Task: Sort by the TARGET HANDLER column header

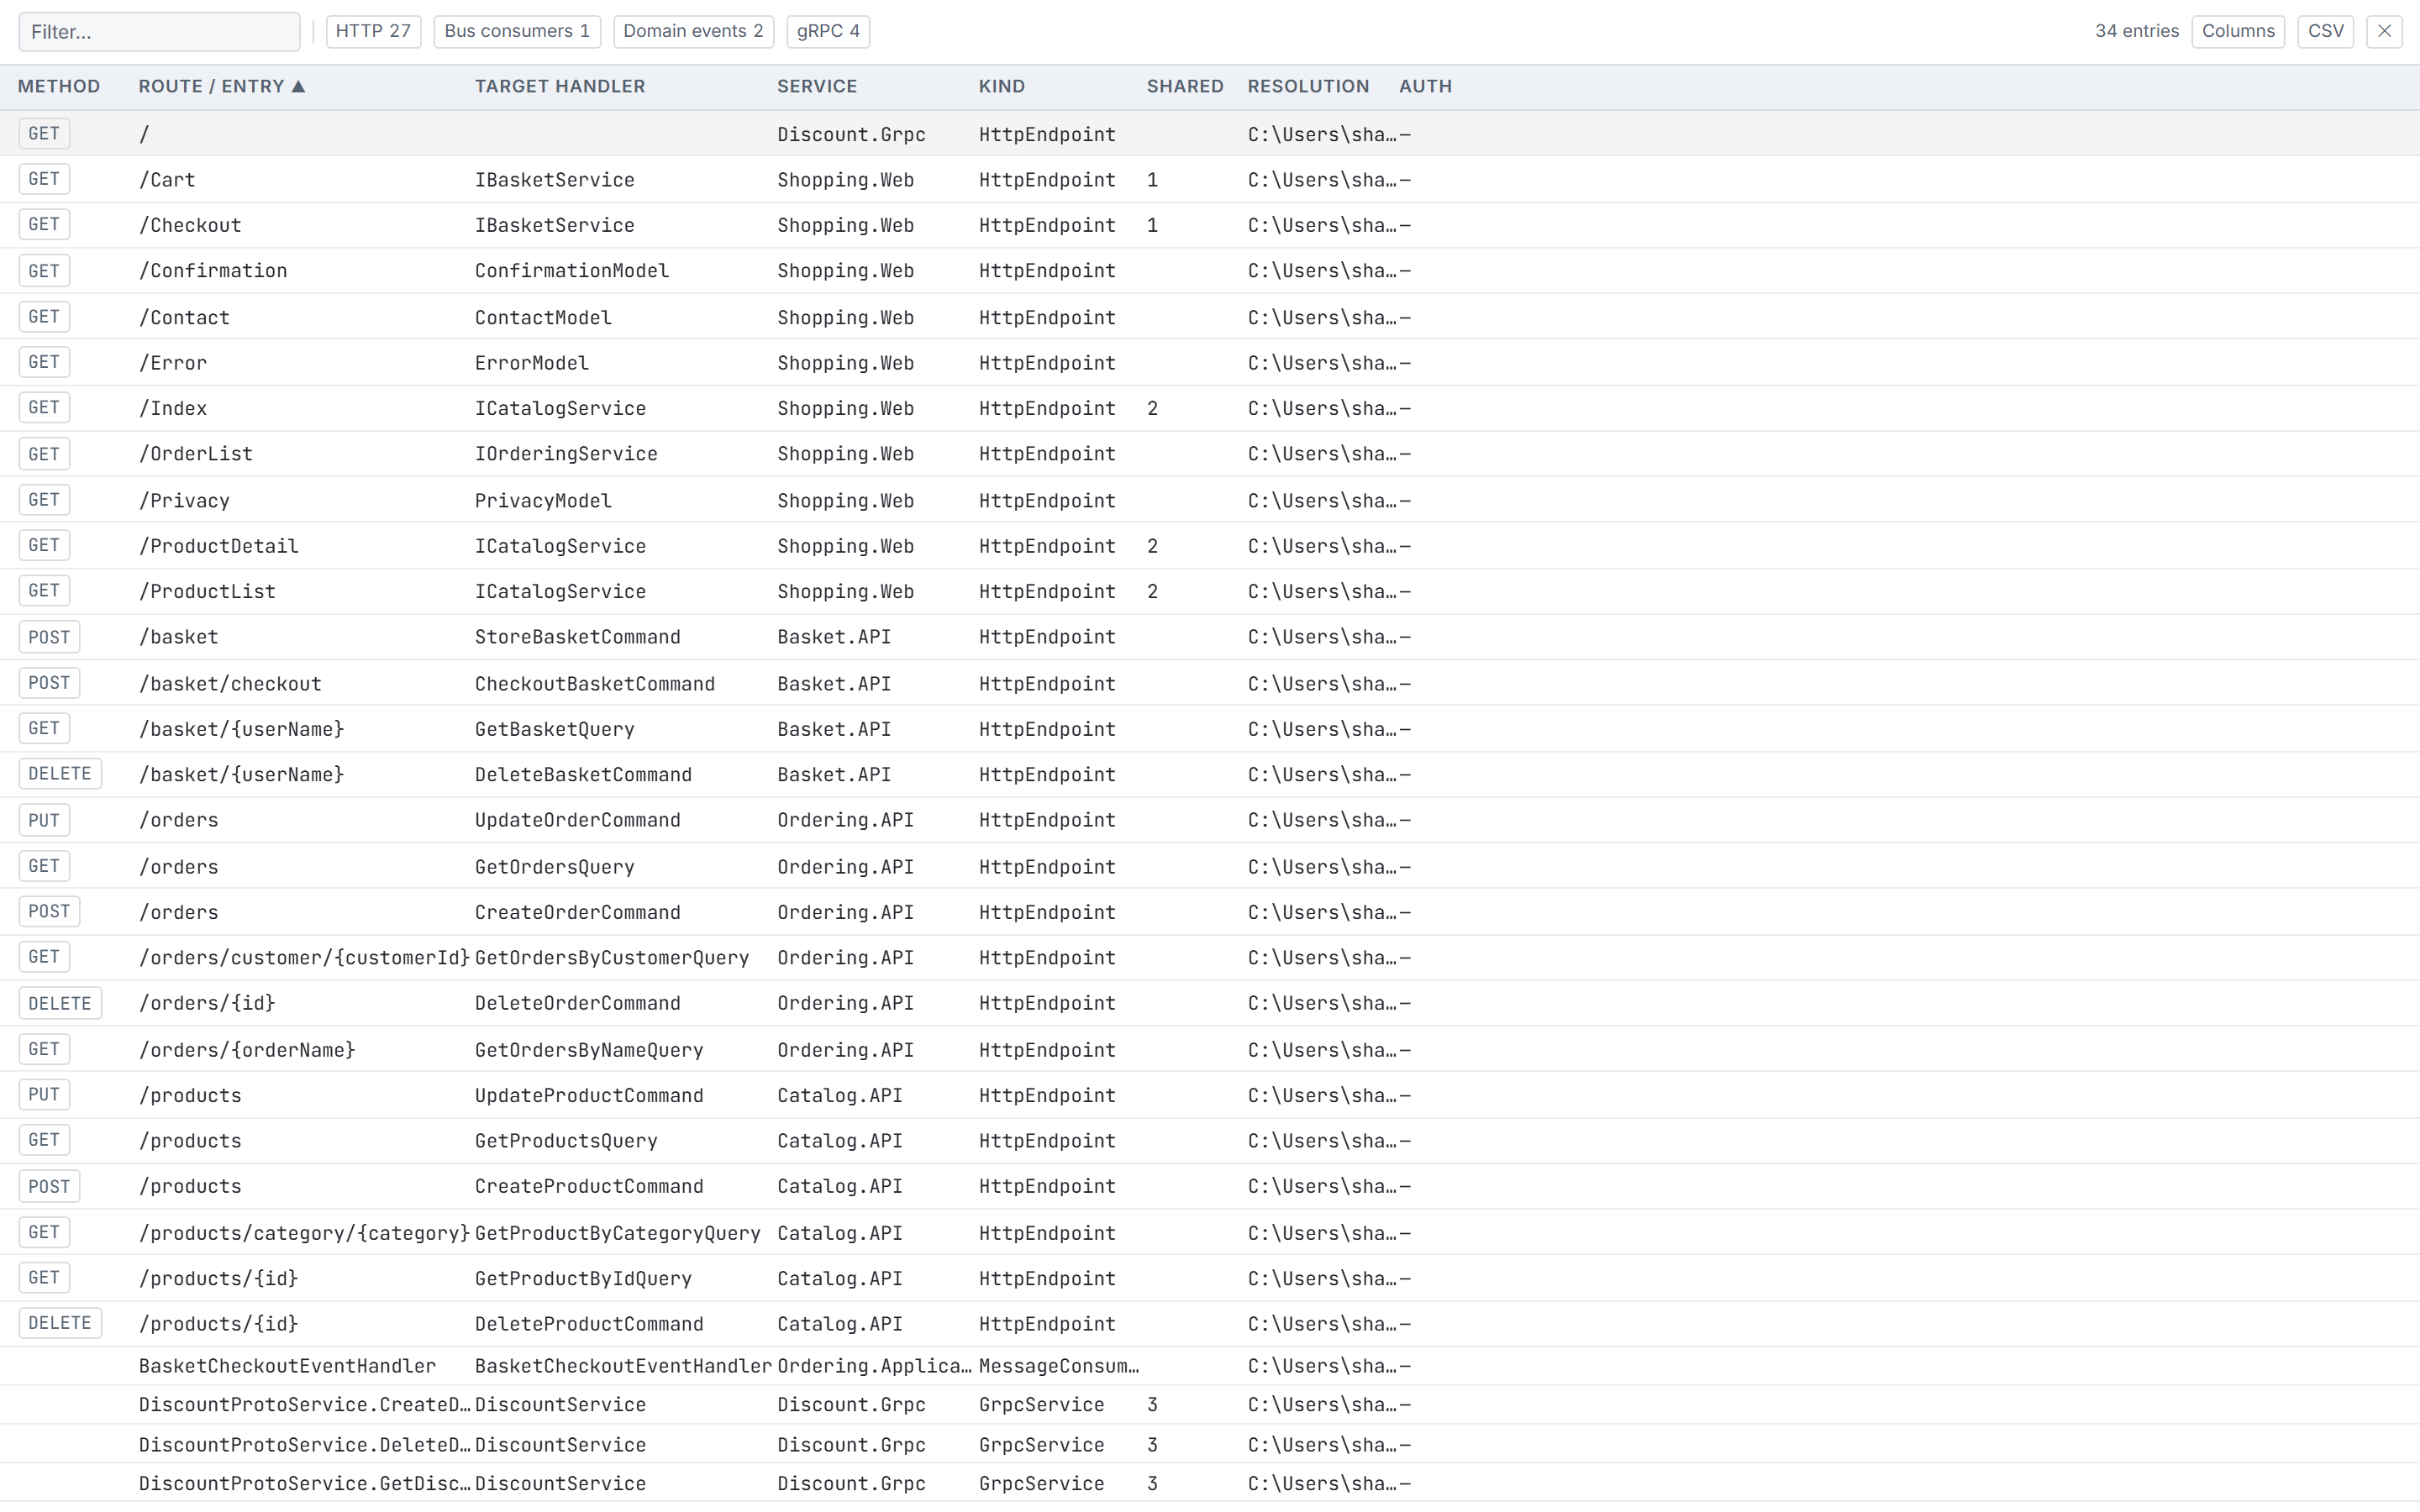Action: point(560,86)
